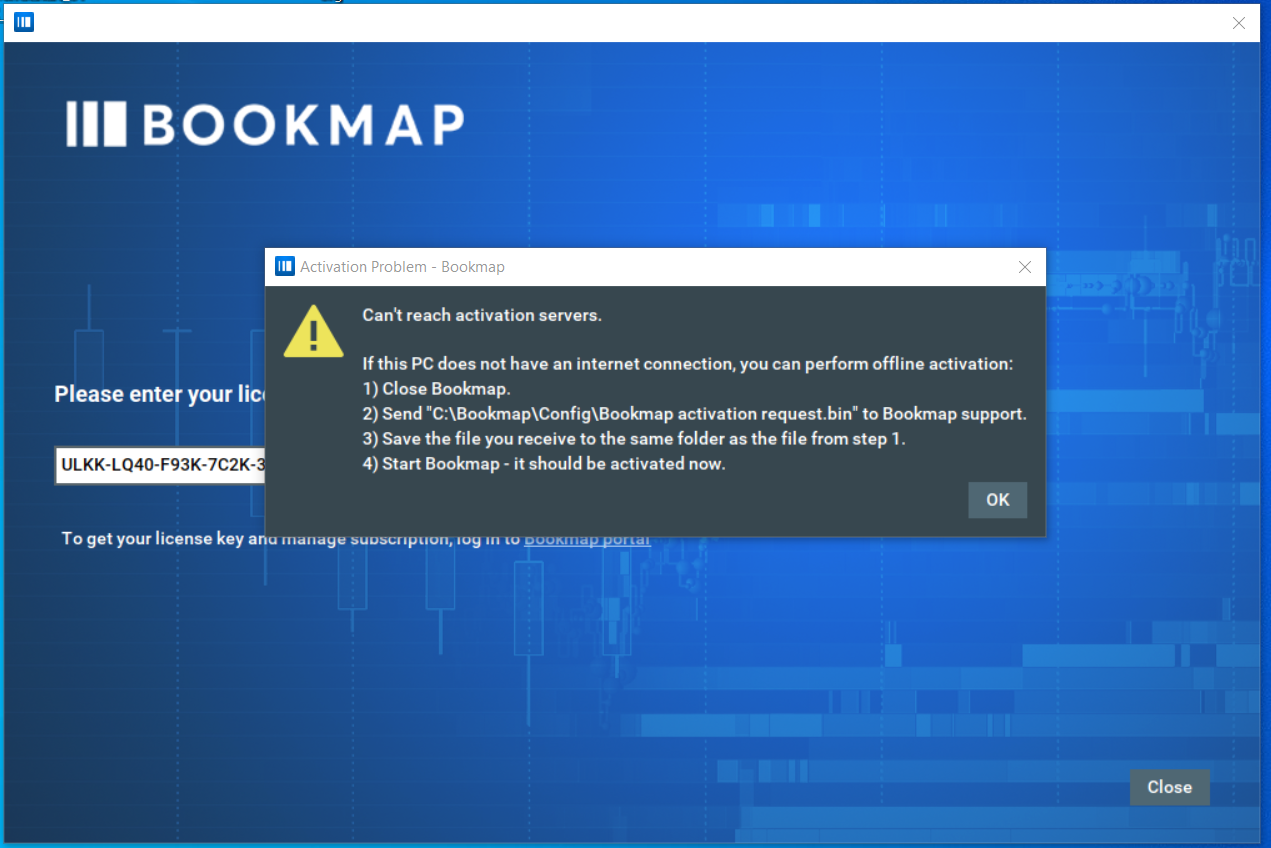This screenshot has height=848, width=1271.
Task: Click the large BOOKMAP logo
Action: pos(265,125)
